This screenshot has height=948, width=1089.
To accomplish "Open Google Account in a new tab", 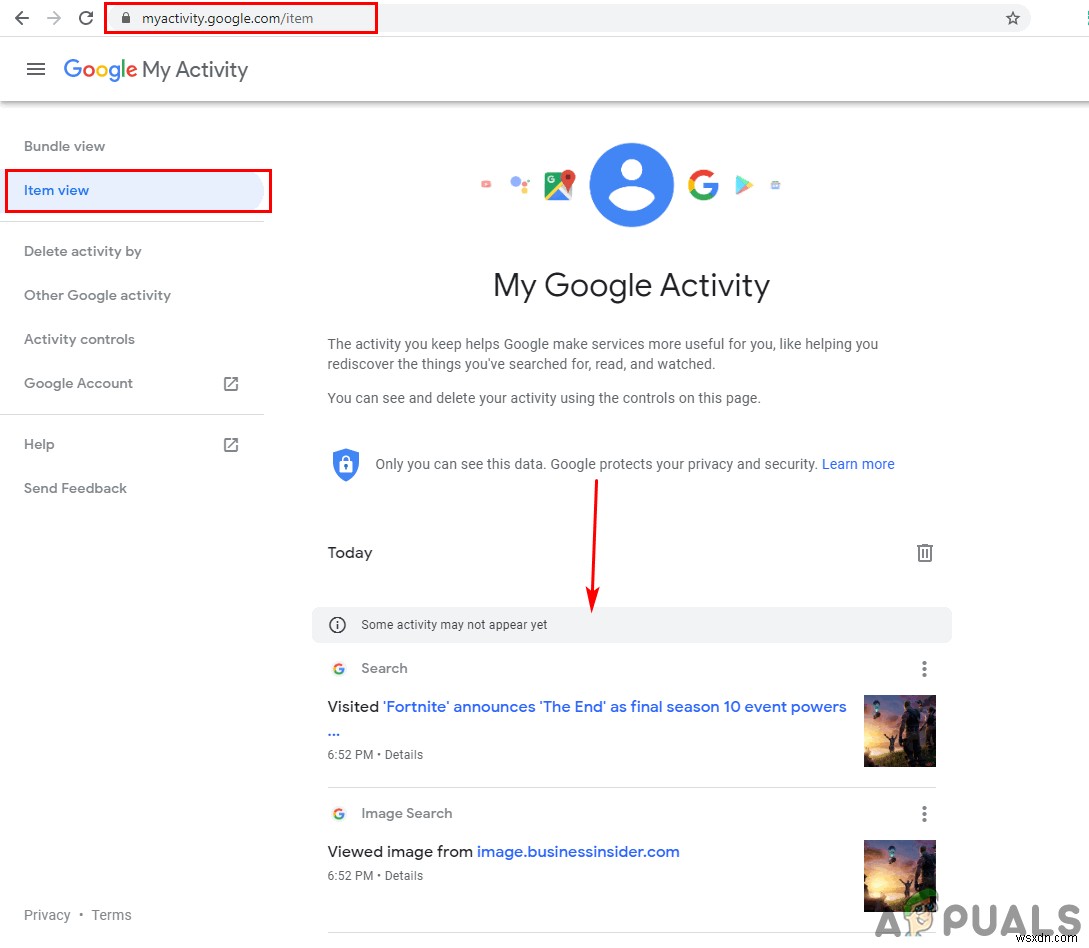I will pos(78,383).
